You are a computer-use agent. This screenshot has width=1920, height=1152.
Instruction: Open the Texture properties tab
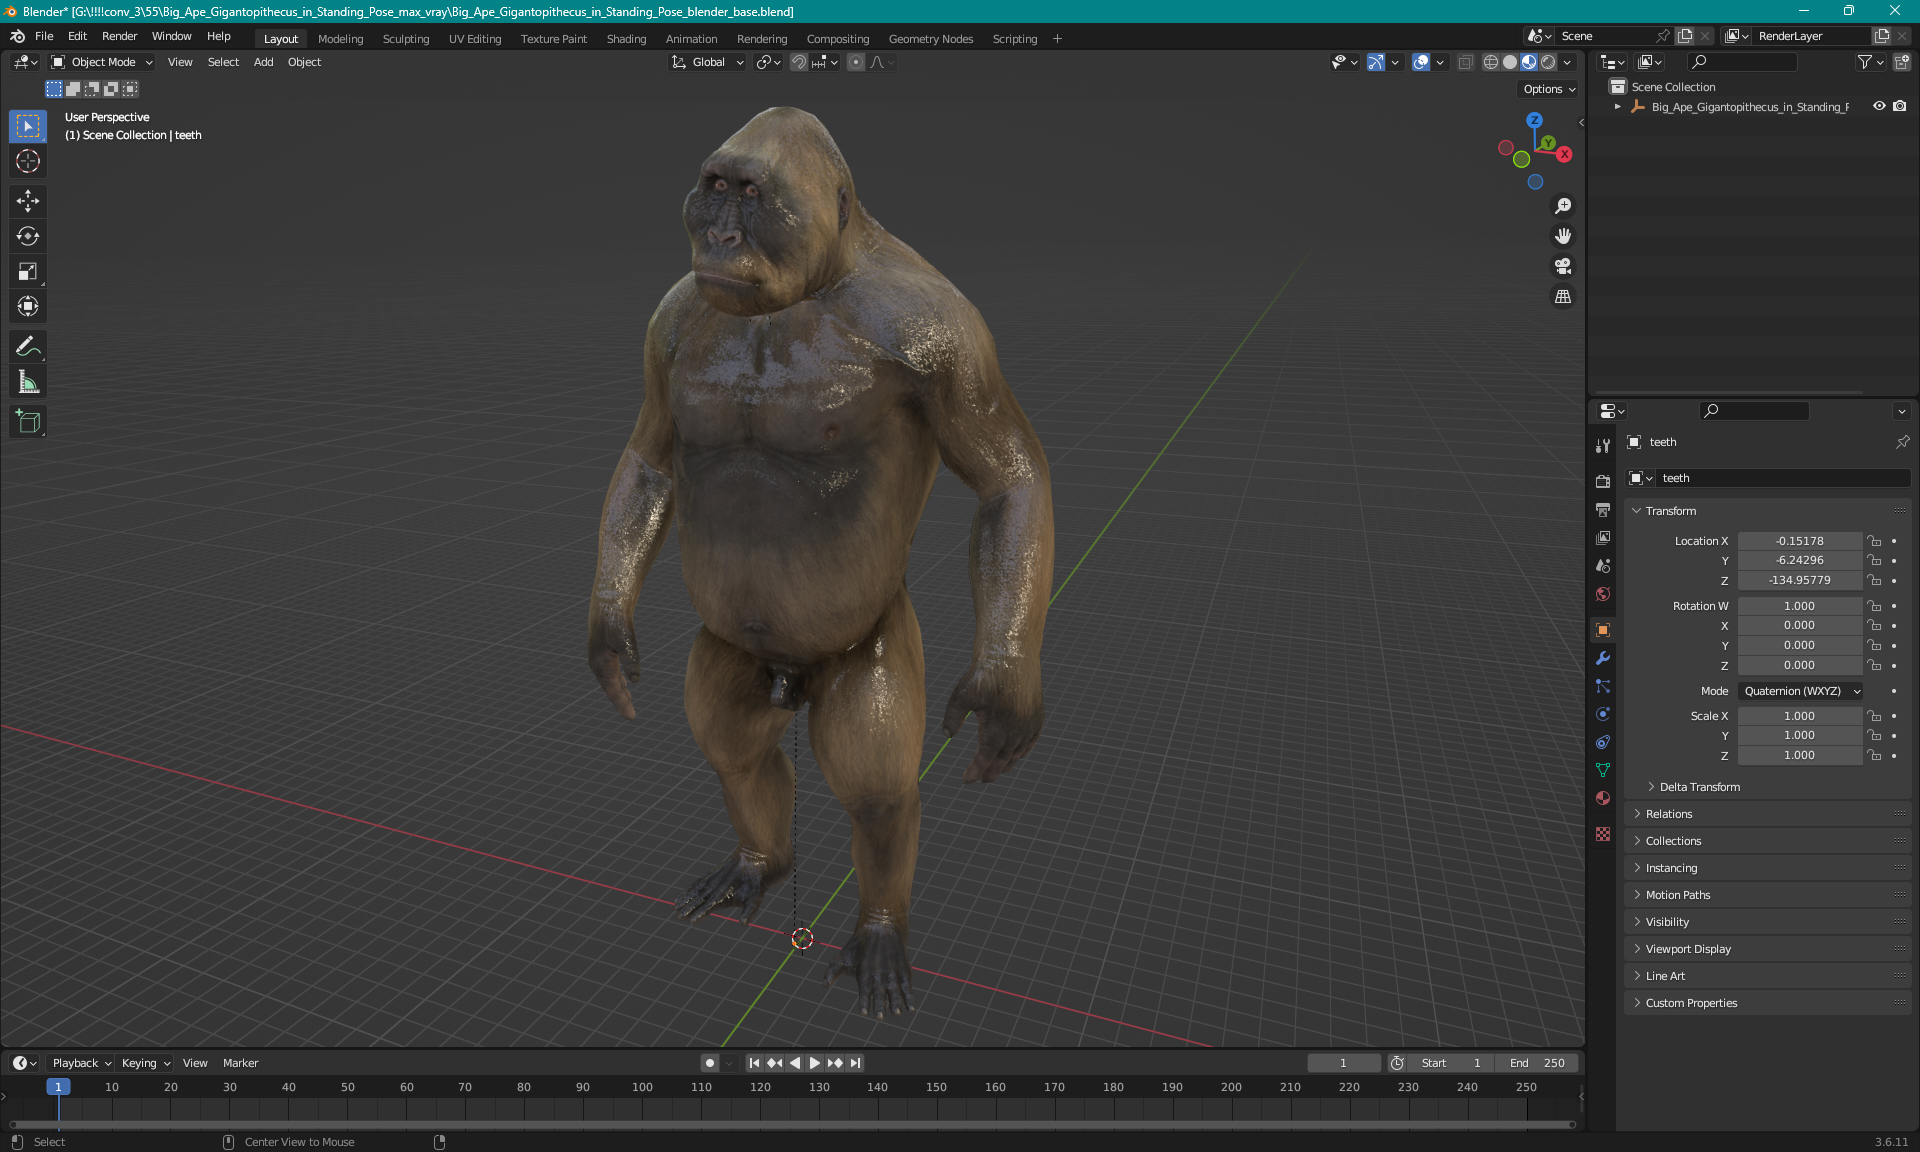pyautogui.click(x=1603, y=834)
